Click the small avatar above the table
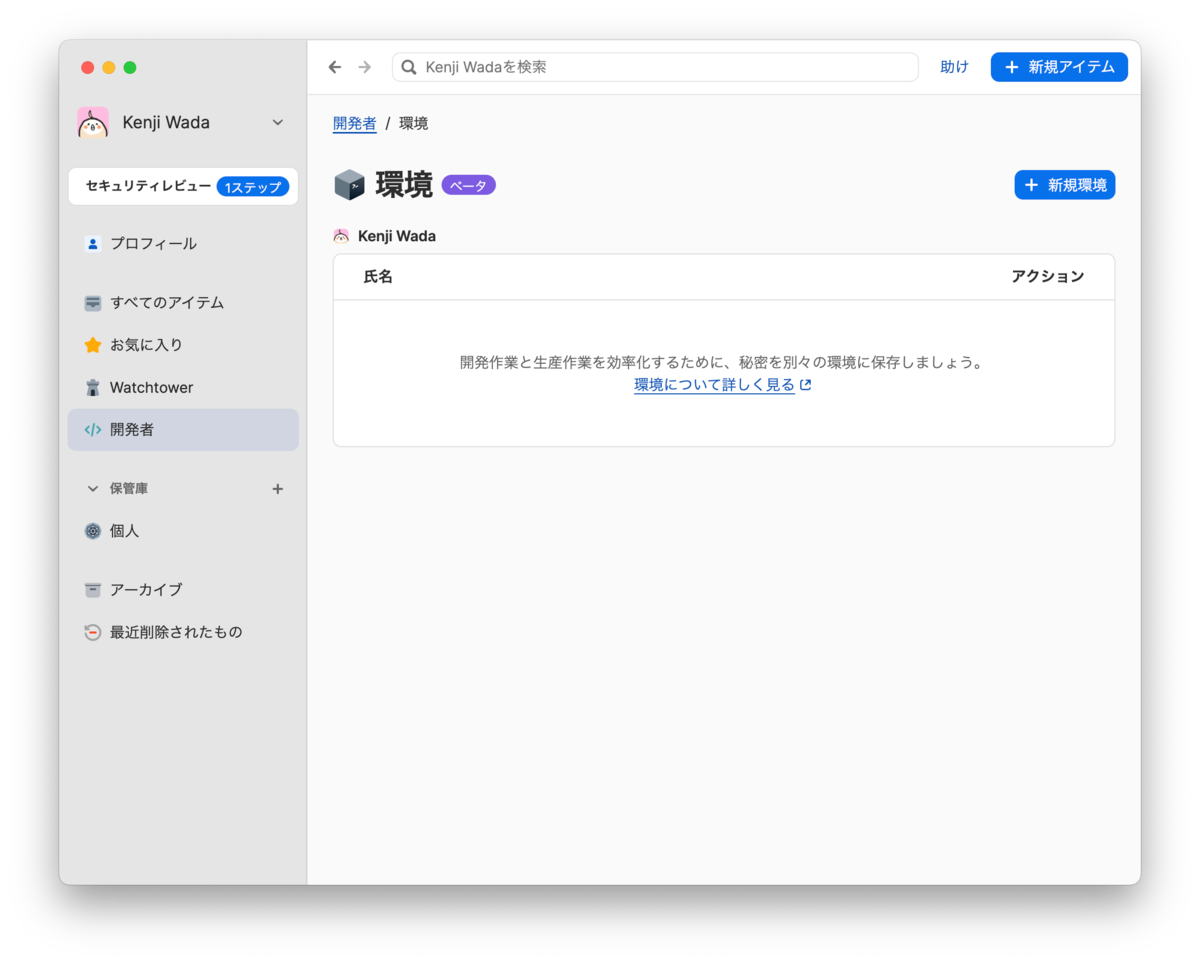Viewport: 1200px width, 963px height. 341,236
